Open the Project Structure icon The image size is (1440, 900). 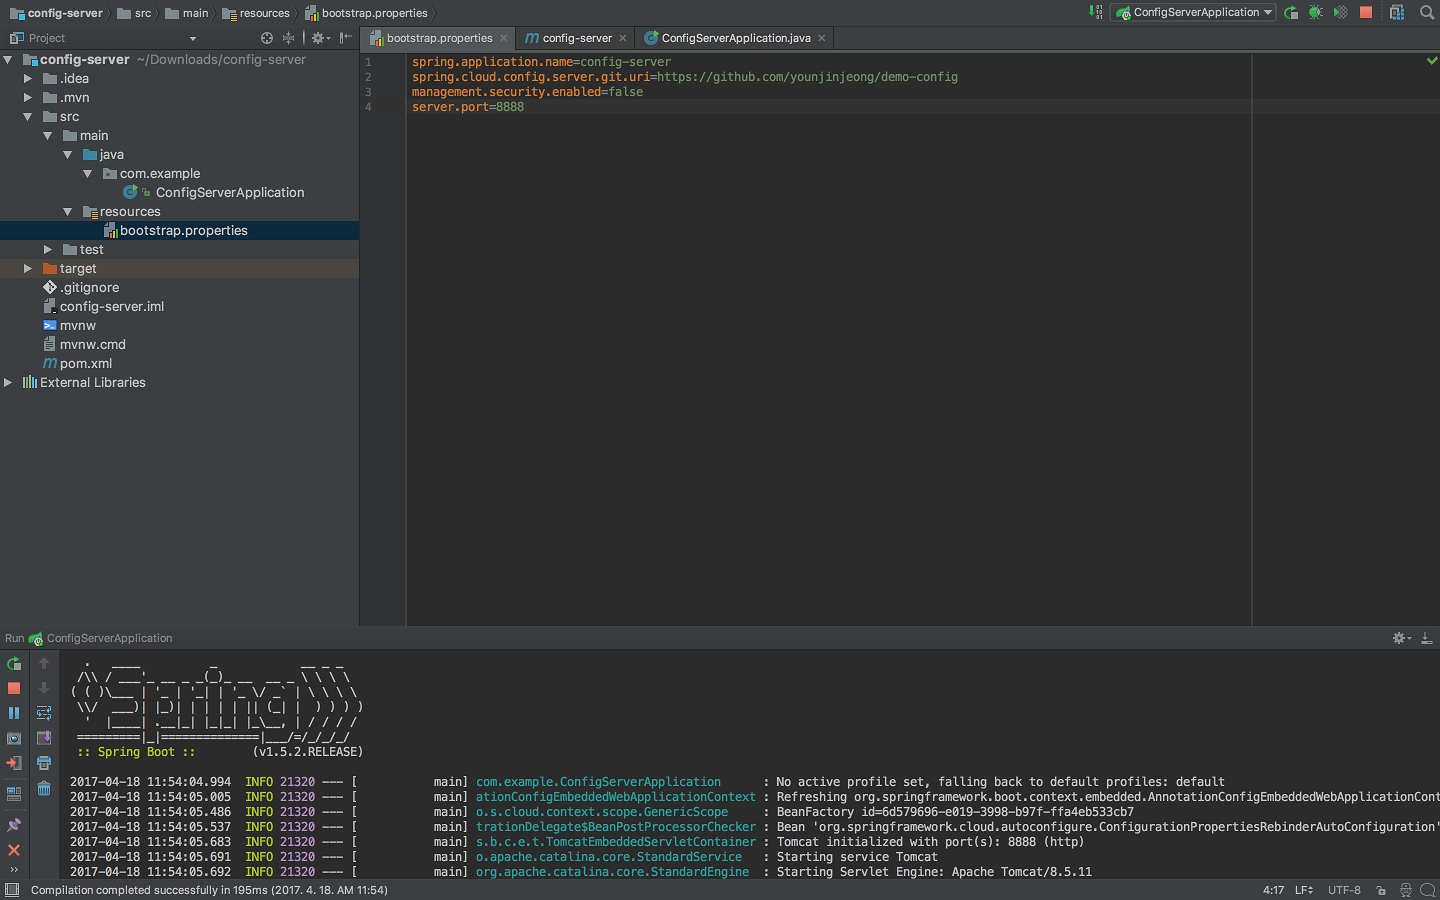coord(1397,13)
